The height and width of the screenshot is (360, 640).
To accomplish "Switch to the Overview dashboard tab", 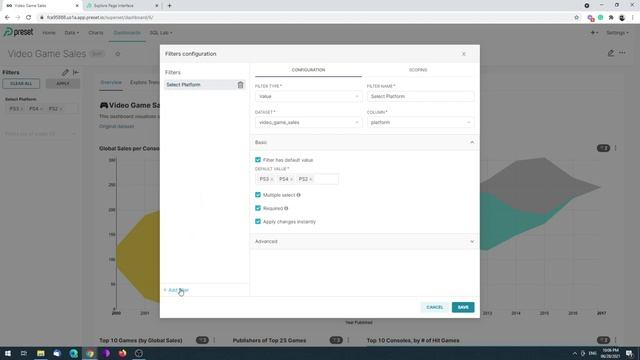I will pos(111,82).
